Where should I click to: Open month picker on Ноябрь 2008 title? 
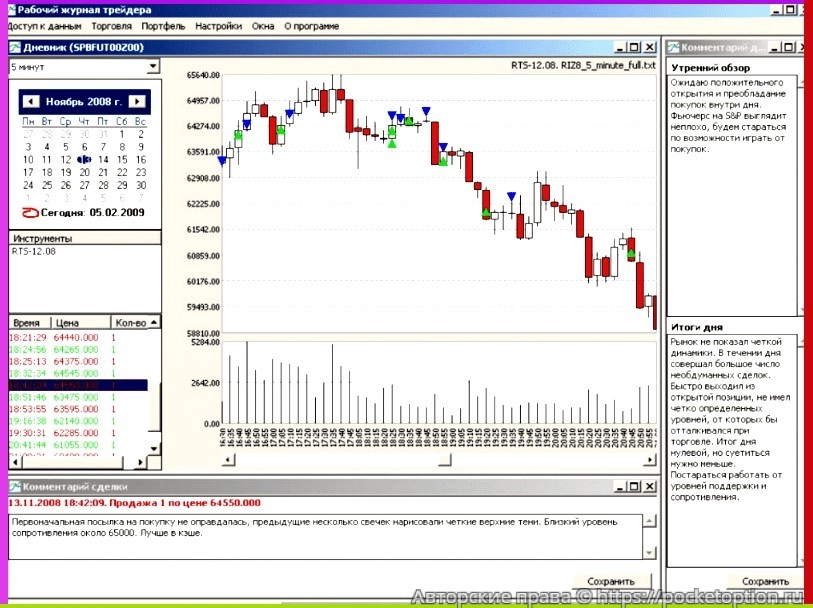[x=83, y=102]
